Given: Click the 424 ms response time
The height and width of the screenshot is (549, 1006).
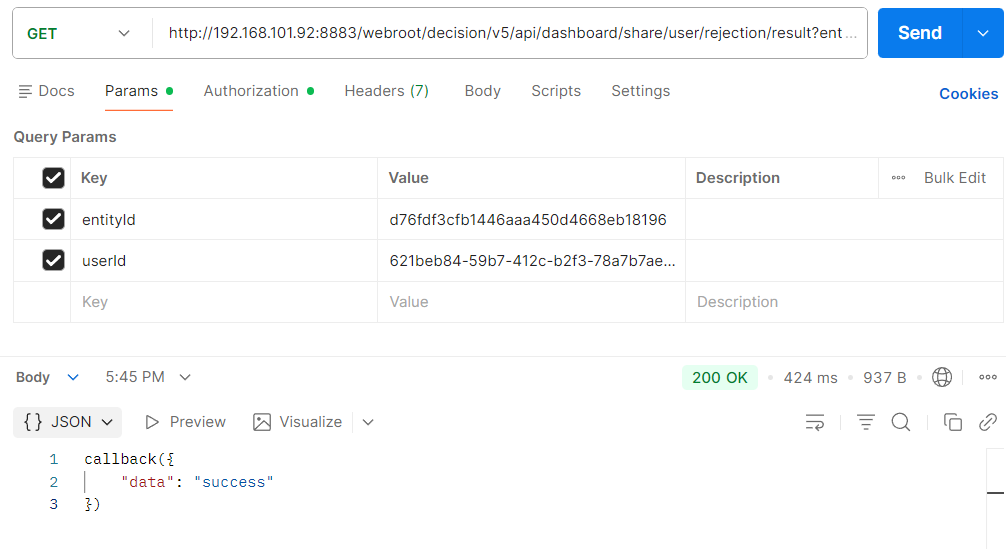Looking at the screenshot, I should [x=810, y=378].
